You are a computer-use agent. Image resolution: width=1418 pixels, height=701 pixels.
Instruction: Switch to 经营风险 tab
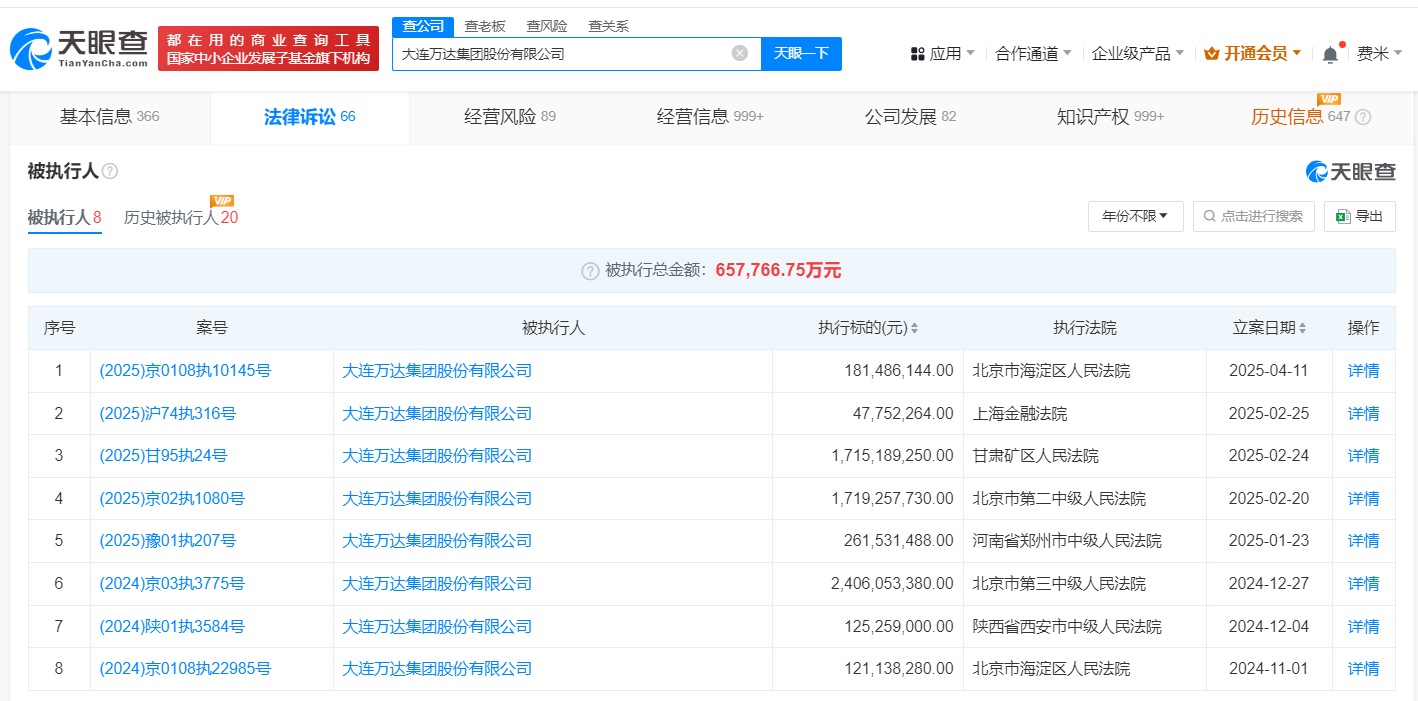point(509,117)
